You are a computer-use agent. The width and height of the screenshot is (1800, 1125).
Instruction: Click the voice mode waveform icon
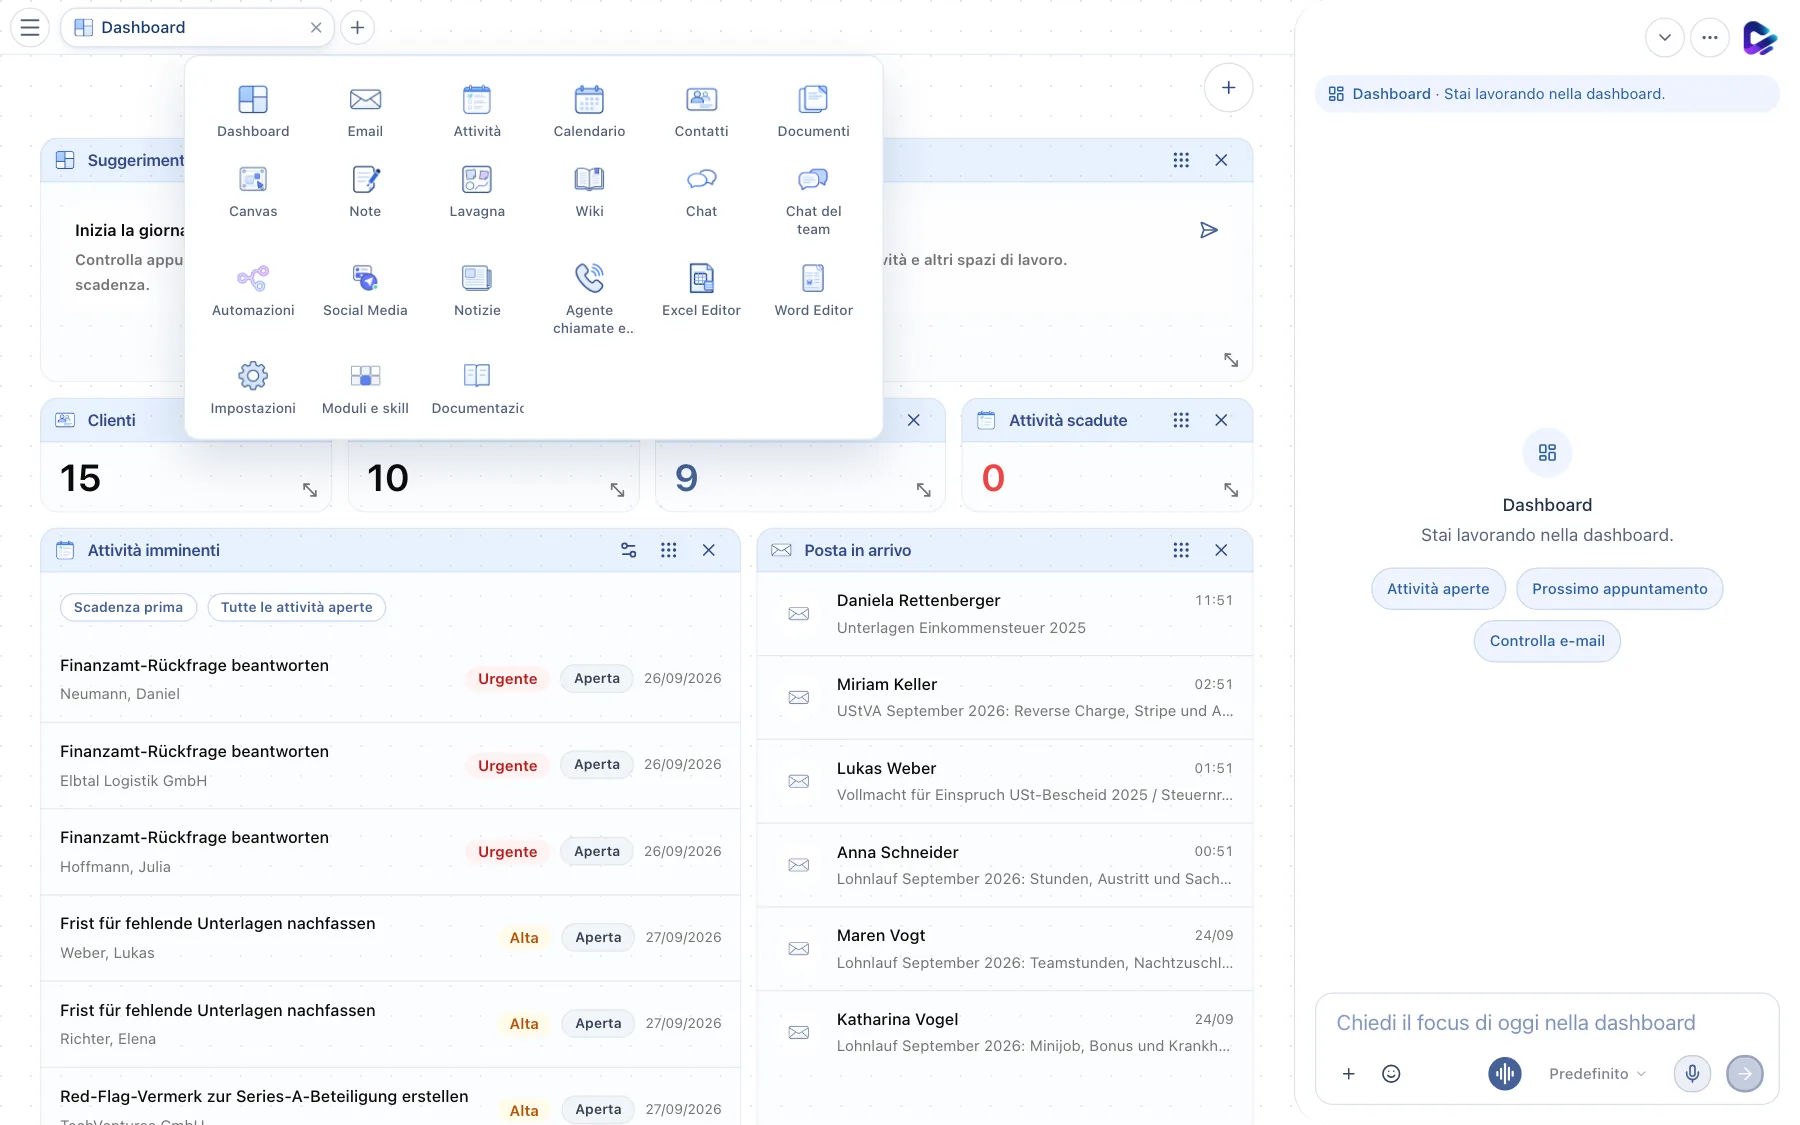click(1504, 1073)
